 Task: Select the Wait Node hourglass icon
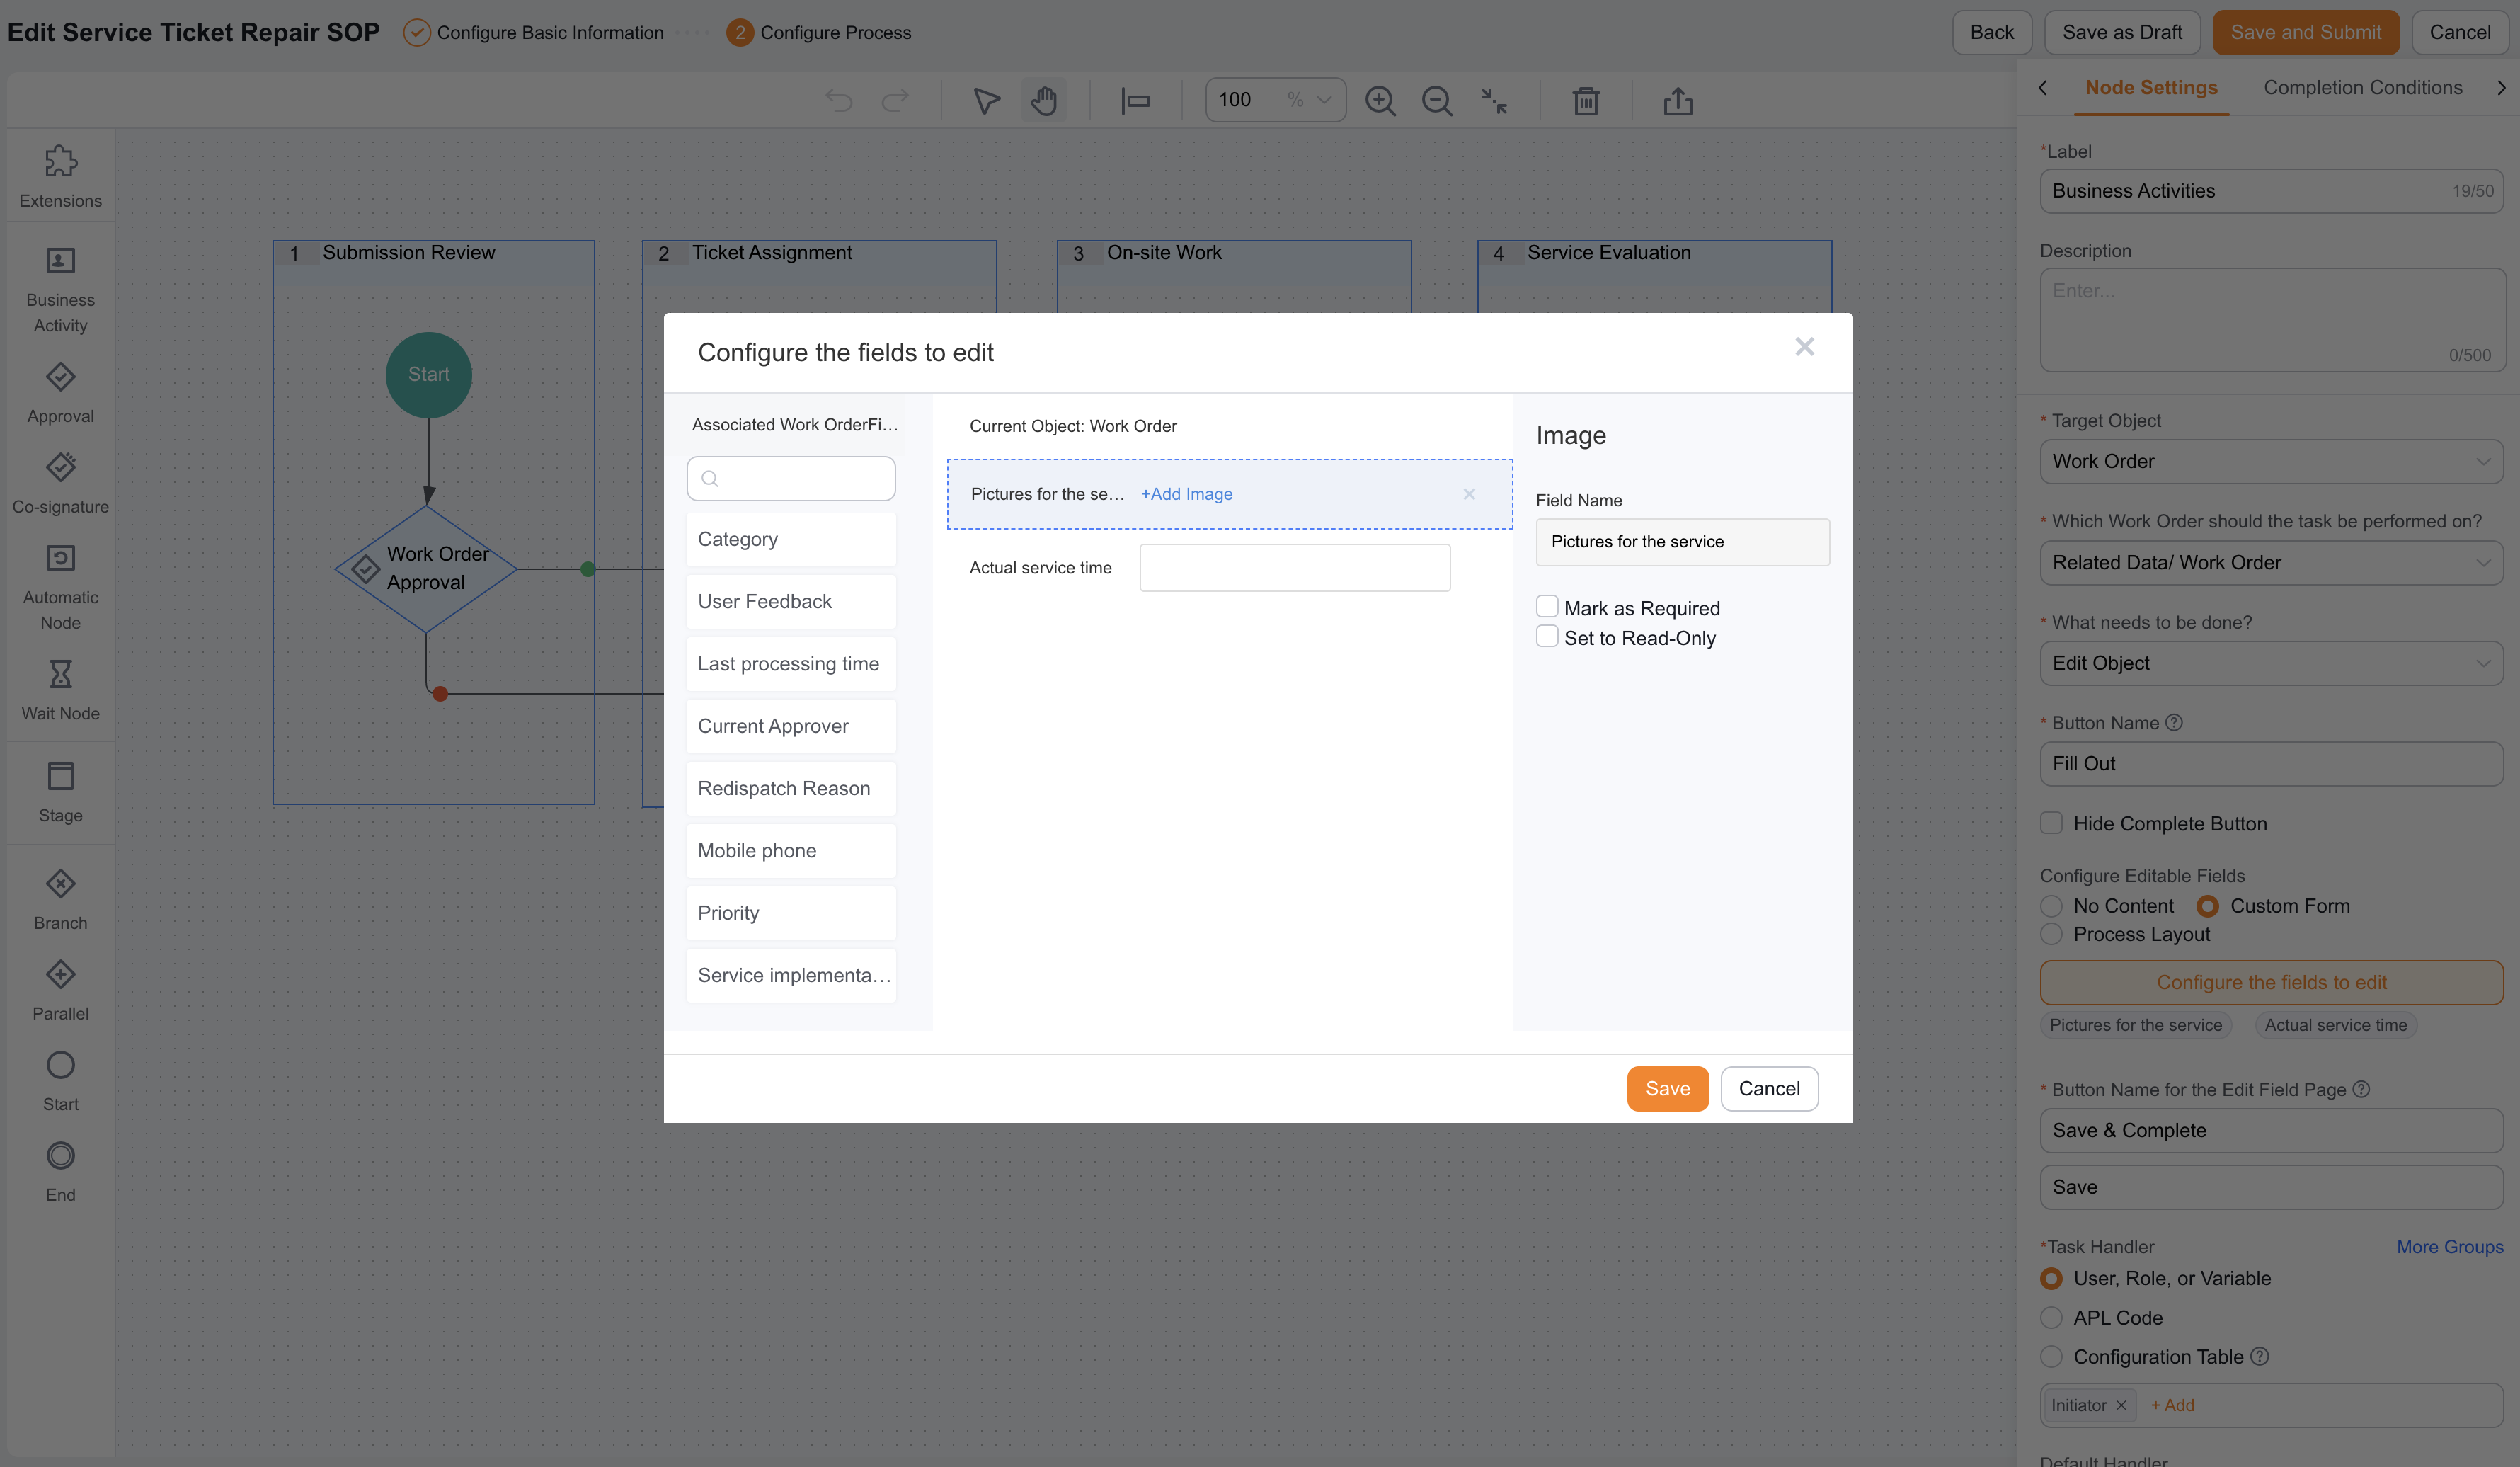click(x=61, y=674)
